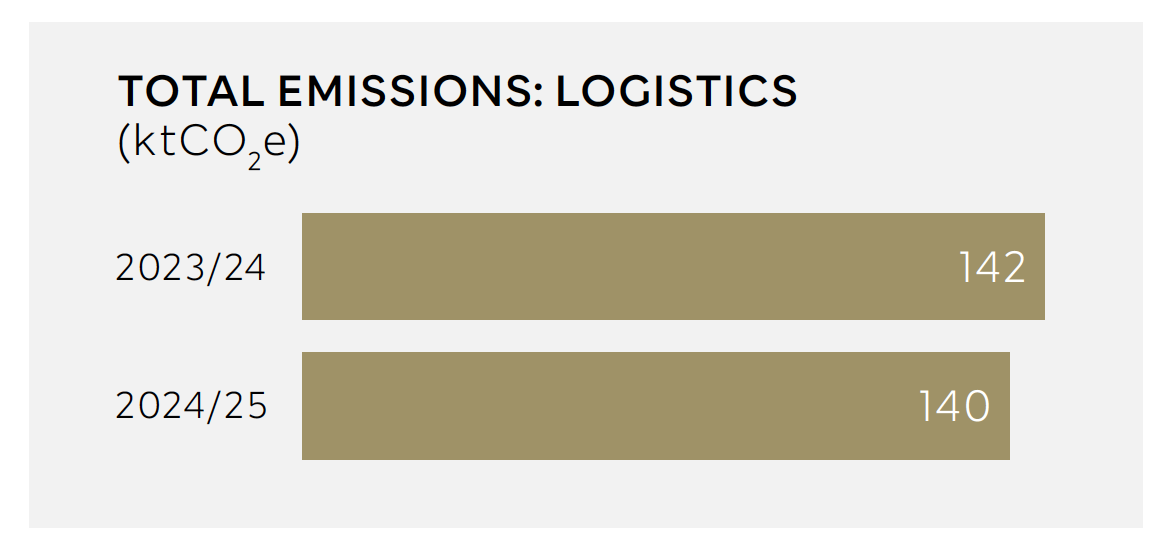Image resolution: width=1170 pixels, height=546 pixels.
Task: Click the word LOGISTICS in the heading
Action: click(x=677, y=91)
